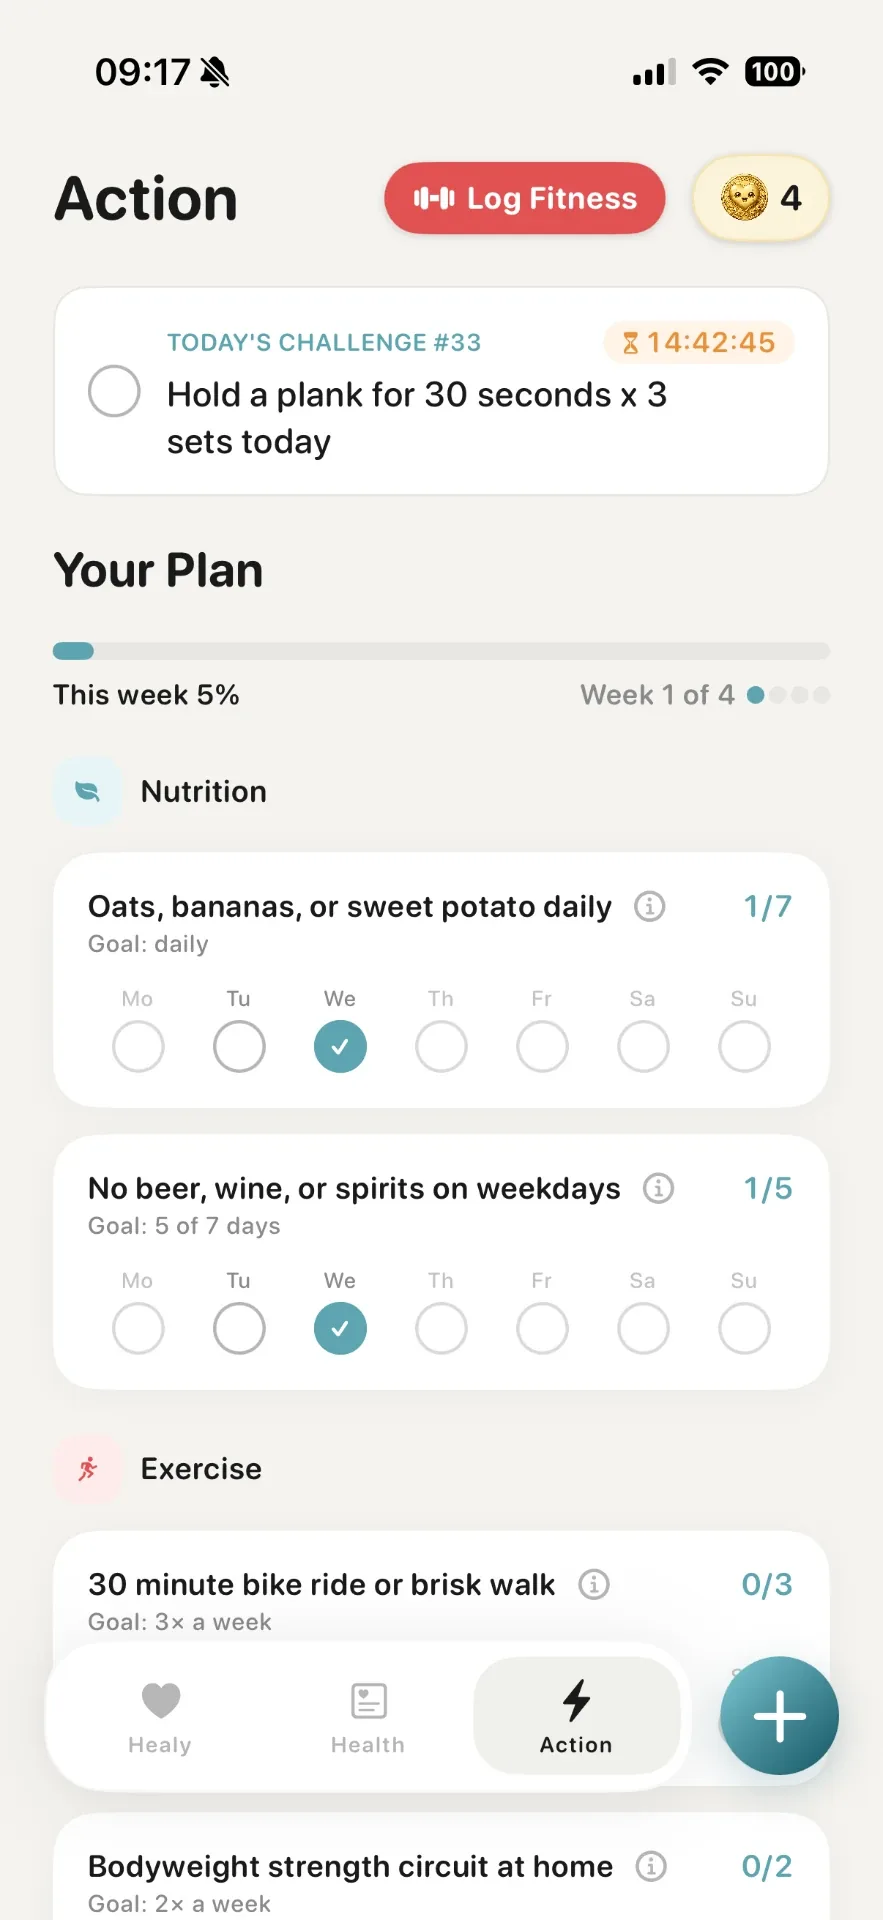Mark today's plank challenge as complete
This screenshot has width=883, height=1920.
[114, 391]
